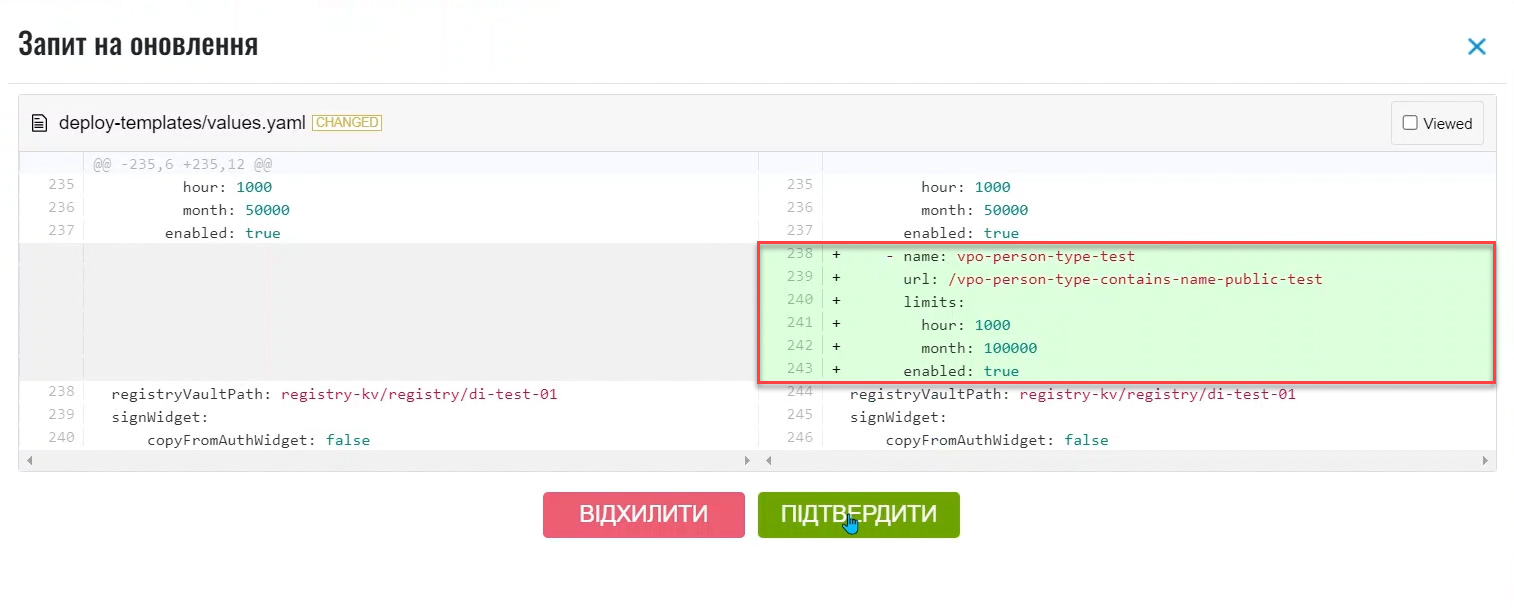Click the right pane horizontal scrollbar track
The image size is (1514, 608).
(1127, 461)
